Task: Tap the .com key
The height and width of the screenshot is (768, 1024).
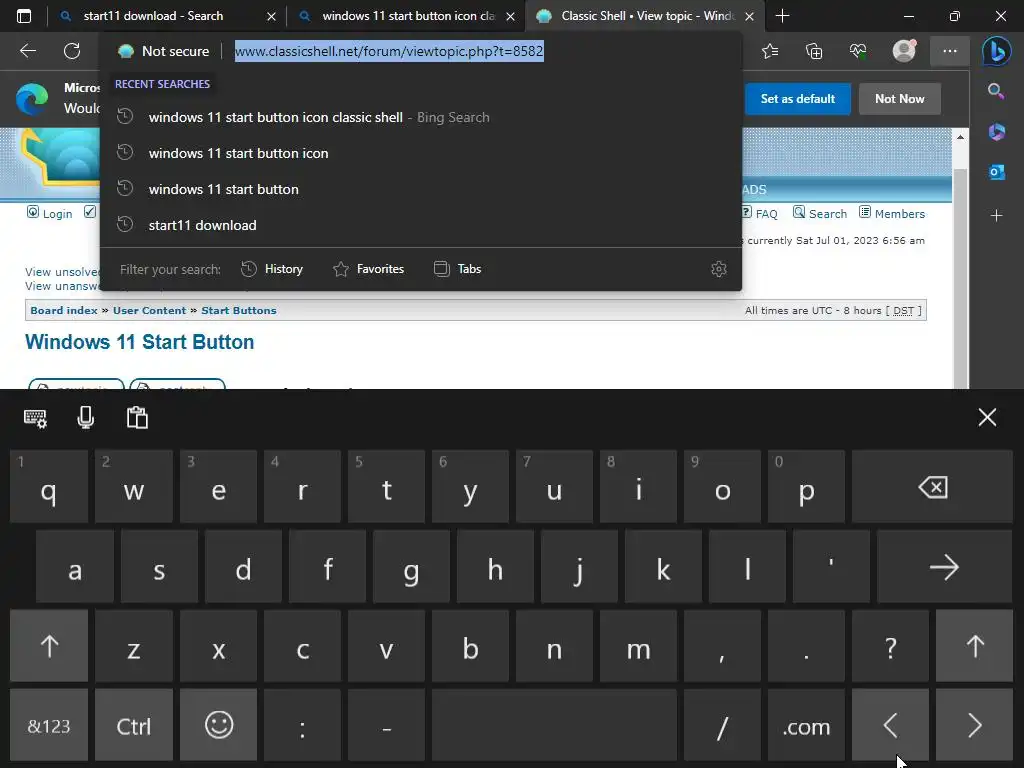Action: (x=806, y=725)
